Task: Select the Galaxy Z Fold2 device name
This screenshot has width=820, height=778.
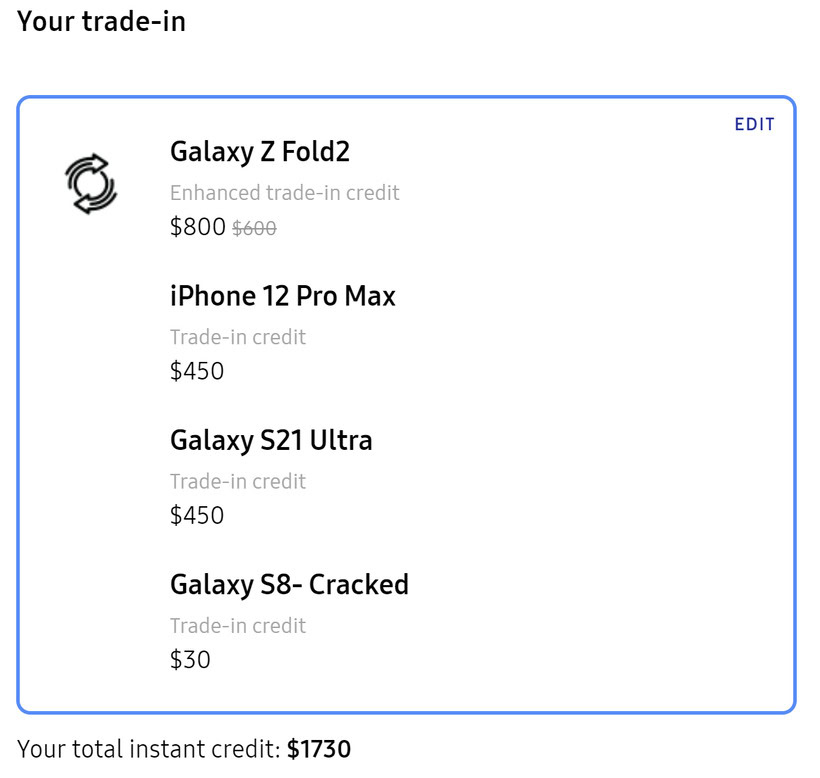Action: pyautogui.click(x=260, y=152)
